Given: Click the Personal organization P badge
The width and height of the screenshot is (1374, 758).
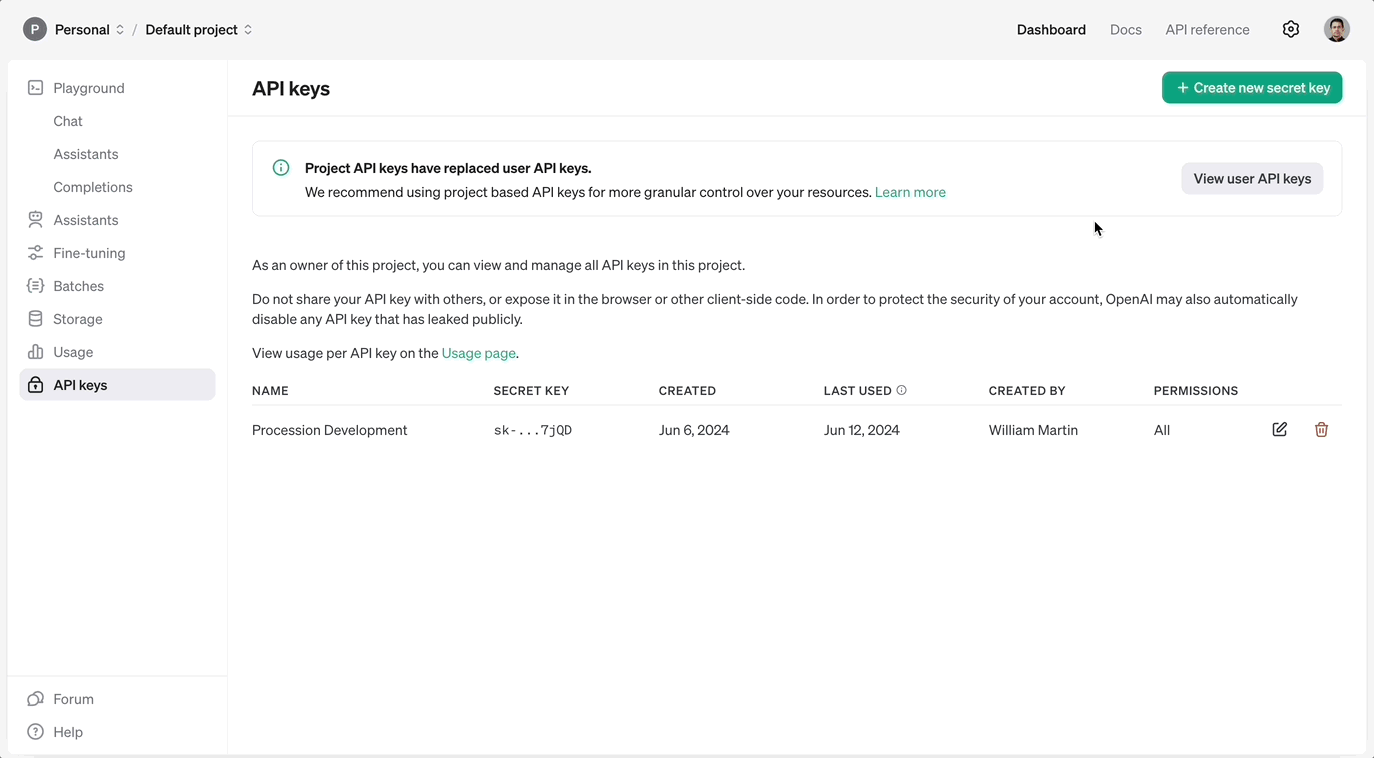Looking at the screenshot, I should coord(35,29).
